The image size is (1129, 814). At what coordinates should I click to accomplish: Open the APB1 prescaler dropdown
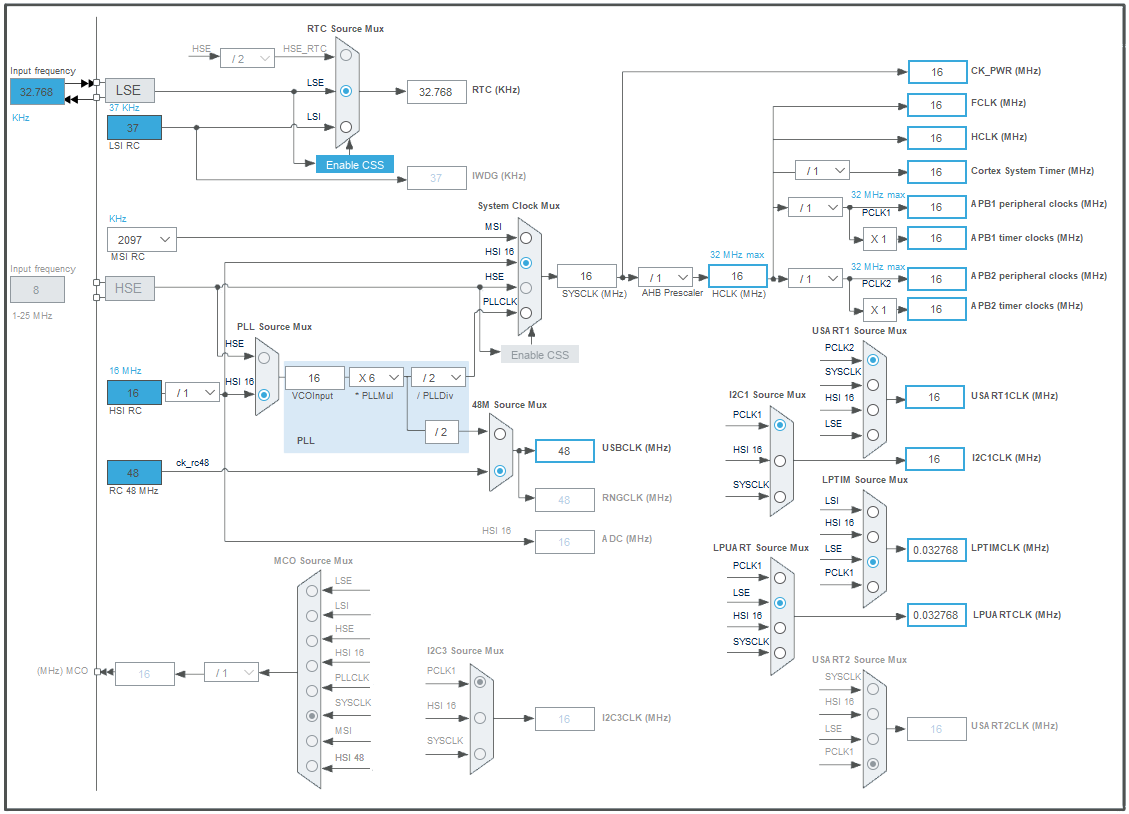[x=815, y=206]
